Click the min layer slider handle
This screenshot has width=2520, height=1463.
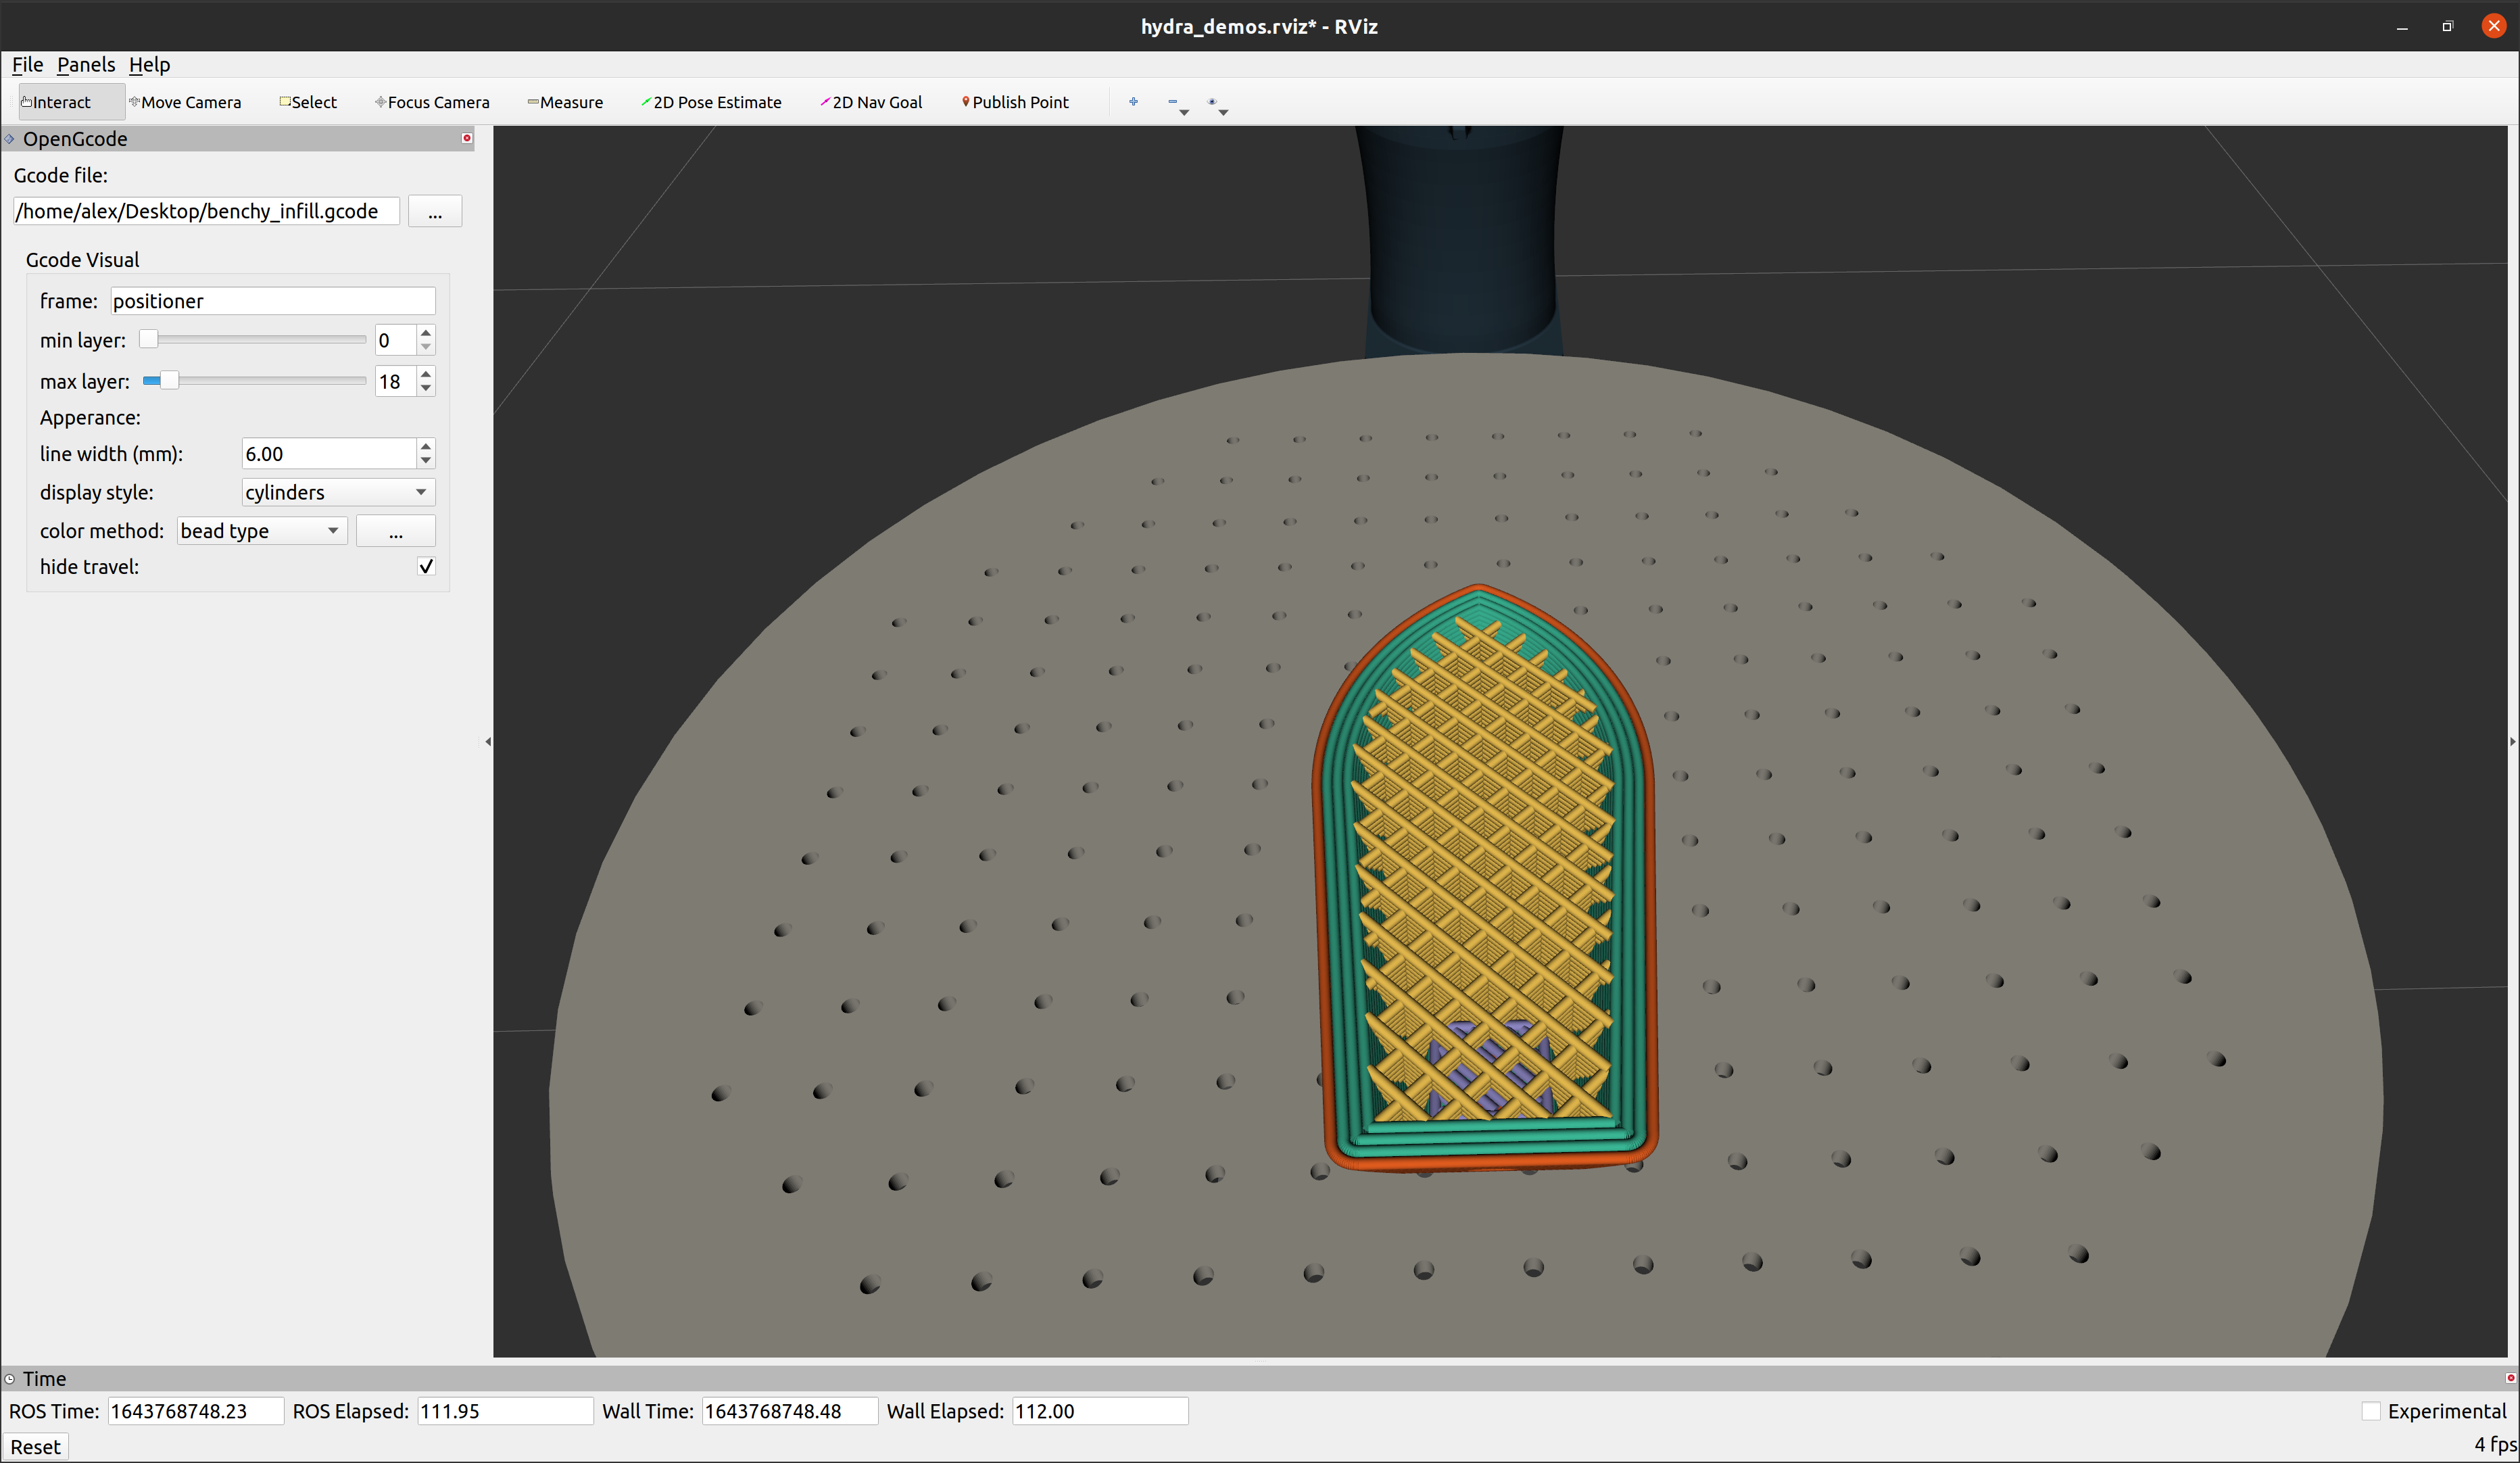coord(148,340)
